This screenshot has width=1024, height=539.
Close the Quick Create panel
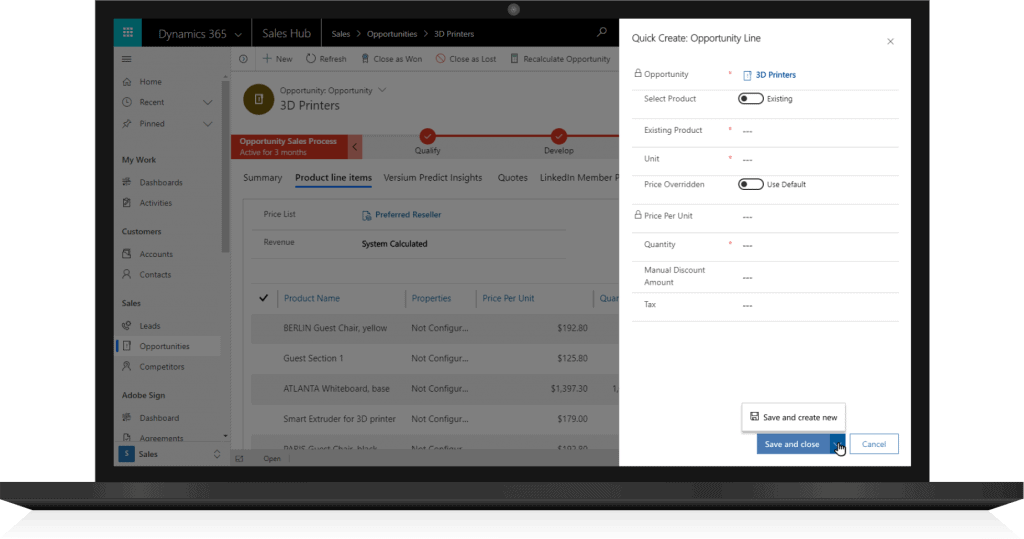point(890,41)
